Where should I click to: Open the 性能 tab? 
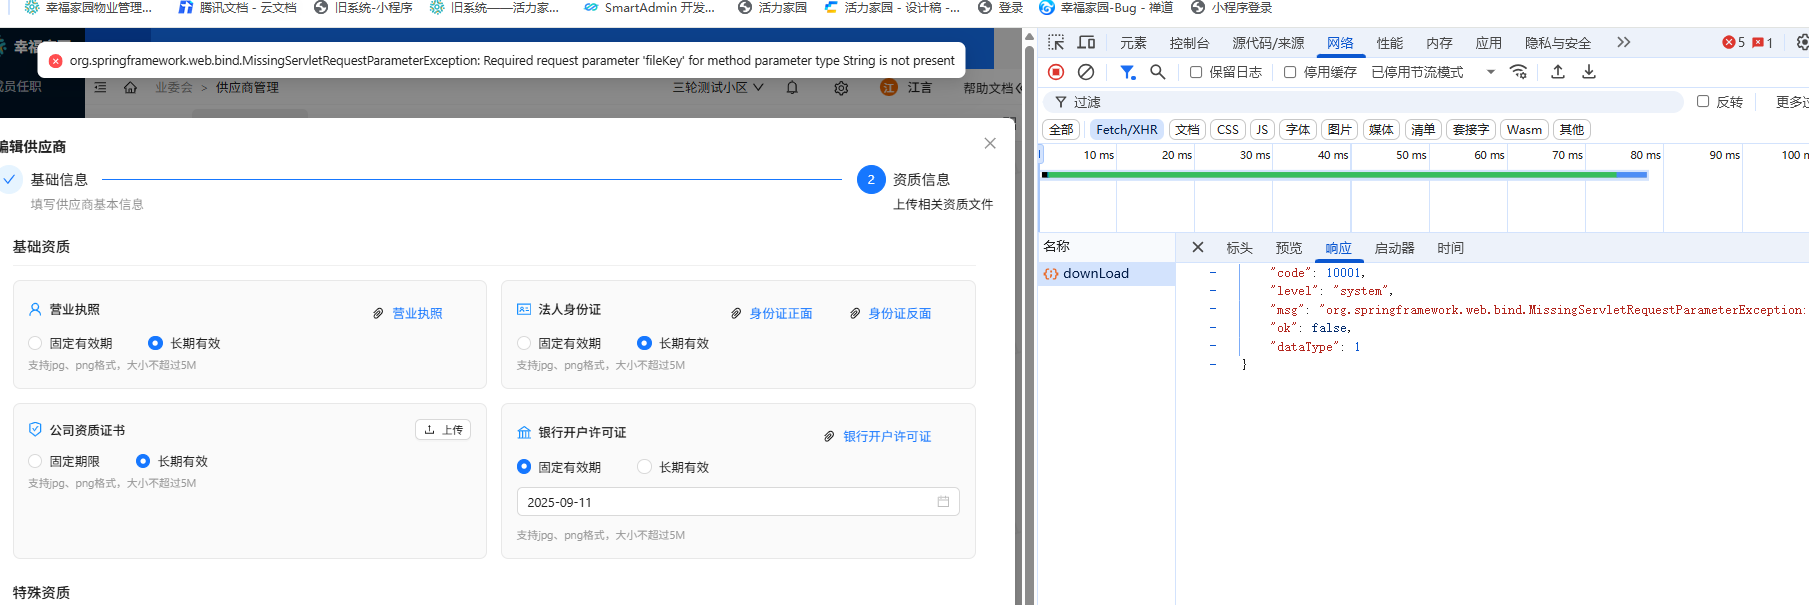pos(1390,43)
